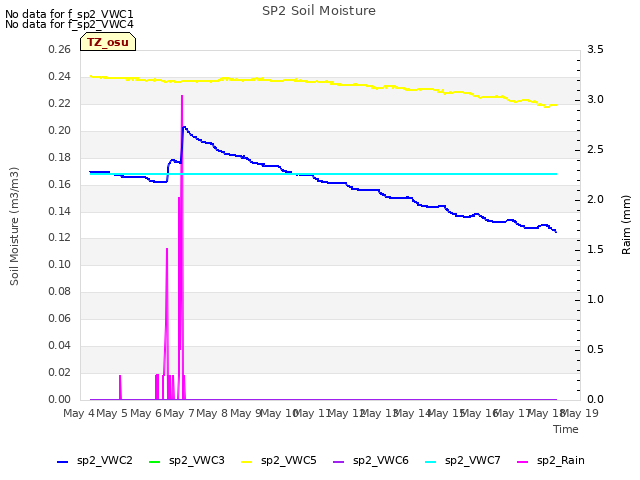
Task: Click the May 5 x-axis tick label
Action: click(x=112, y=413)
